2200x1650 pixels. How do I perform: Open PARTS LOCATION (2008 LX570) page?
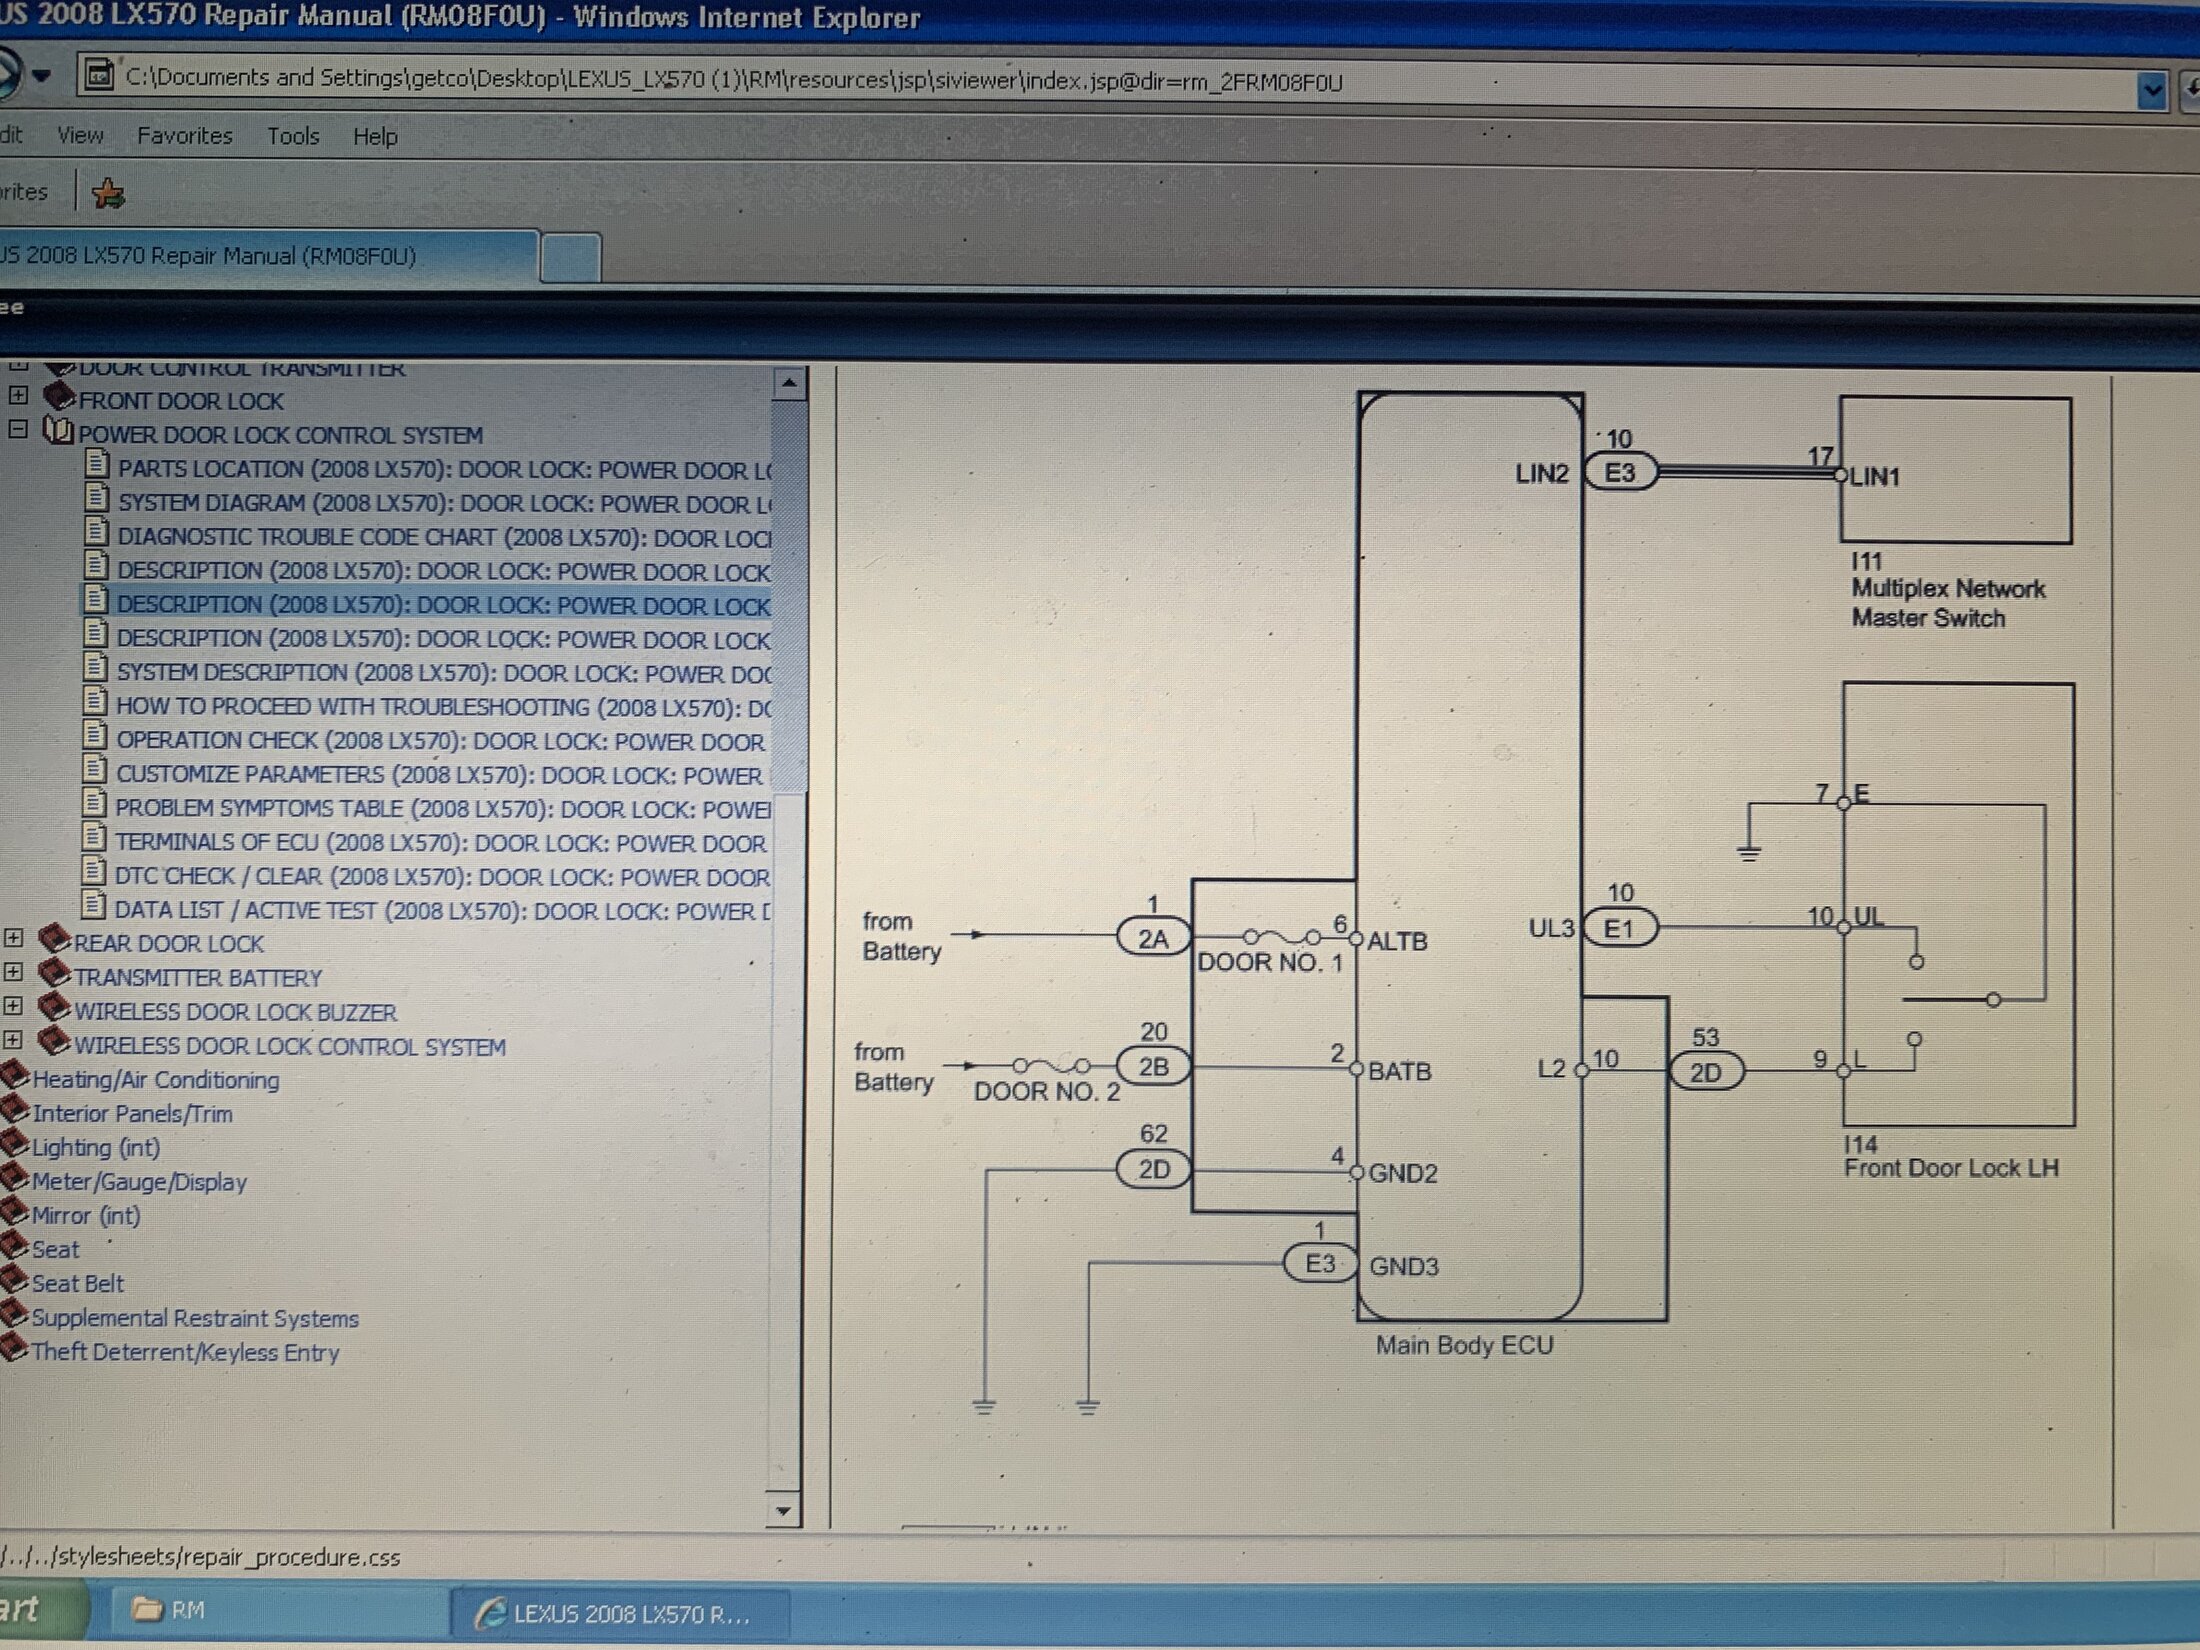pyautogui.click(x=444, y=470)
